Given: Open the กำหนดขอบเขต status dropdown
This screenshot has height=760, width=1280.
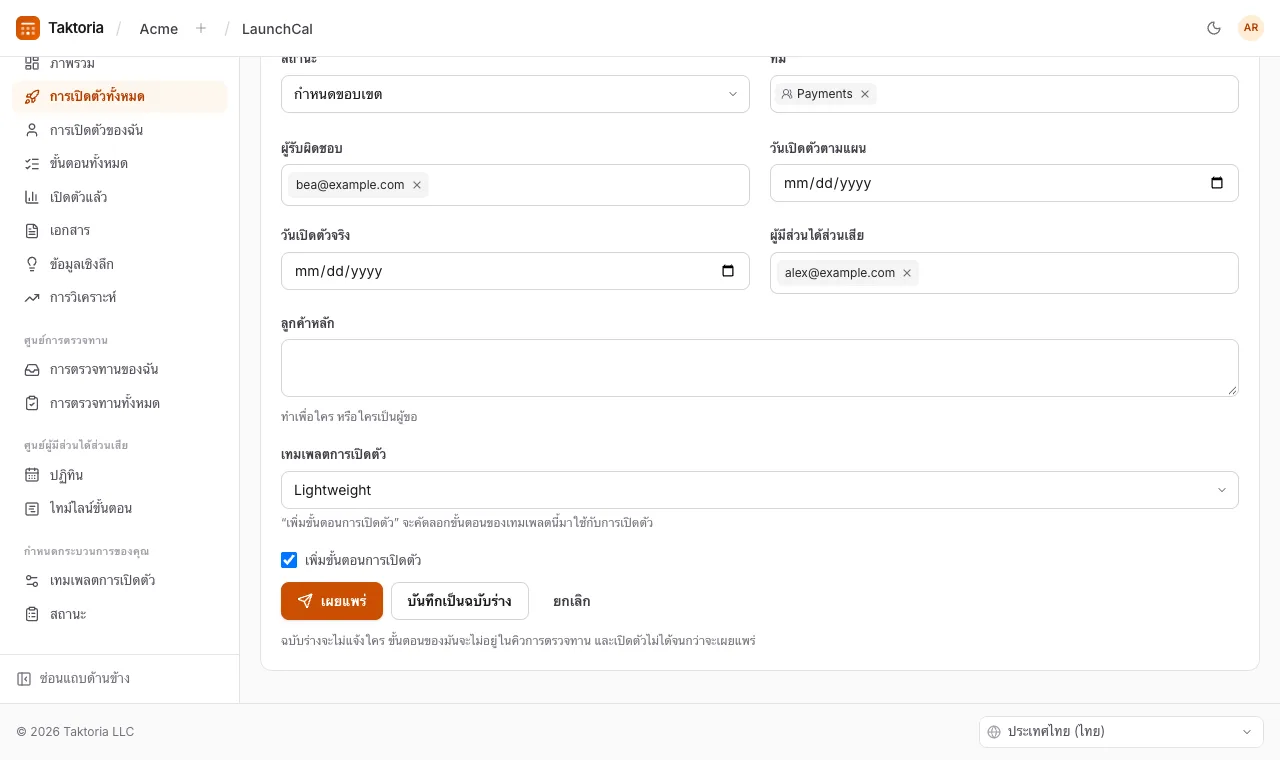Looking at the screenshot, I should 515,94.
